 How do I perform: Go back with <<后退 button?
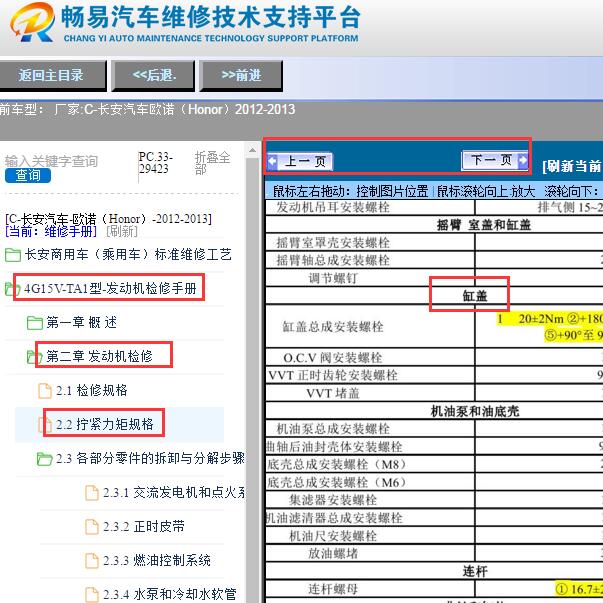click(x=153, y=75)
